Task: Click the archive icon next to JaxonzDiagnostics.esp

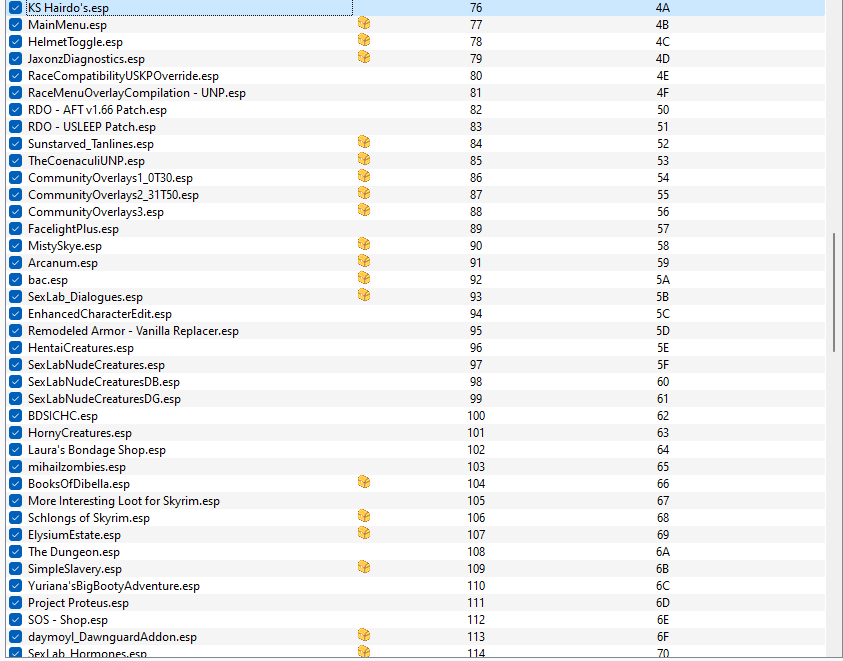Action: (x=364, y=57)
